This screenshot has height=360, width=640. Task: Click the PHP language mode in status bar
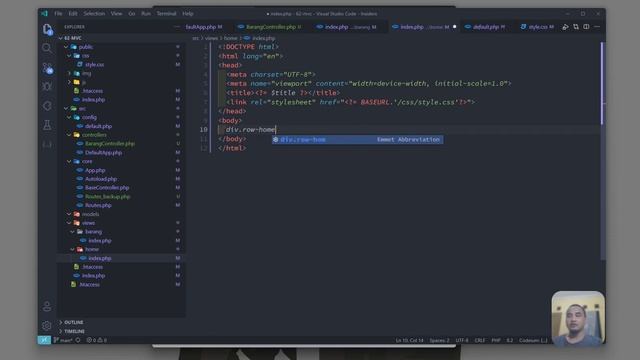coord(496,340)
